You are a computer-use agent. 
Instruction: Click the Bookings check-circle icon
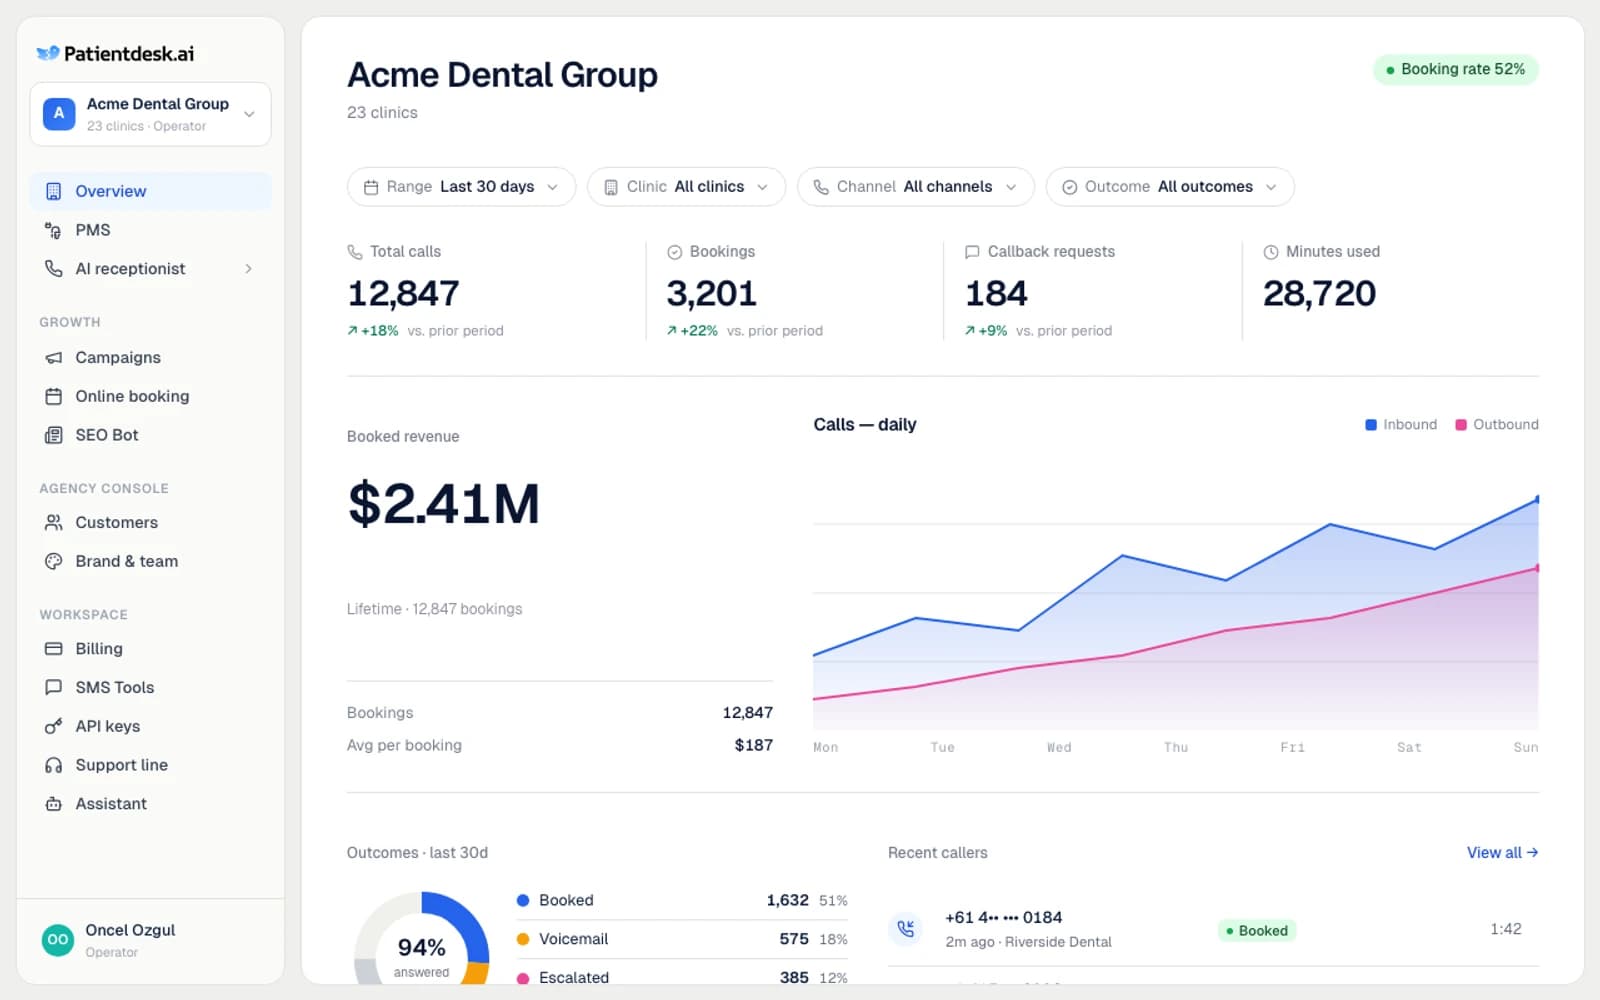tap(675, 252)
